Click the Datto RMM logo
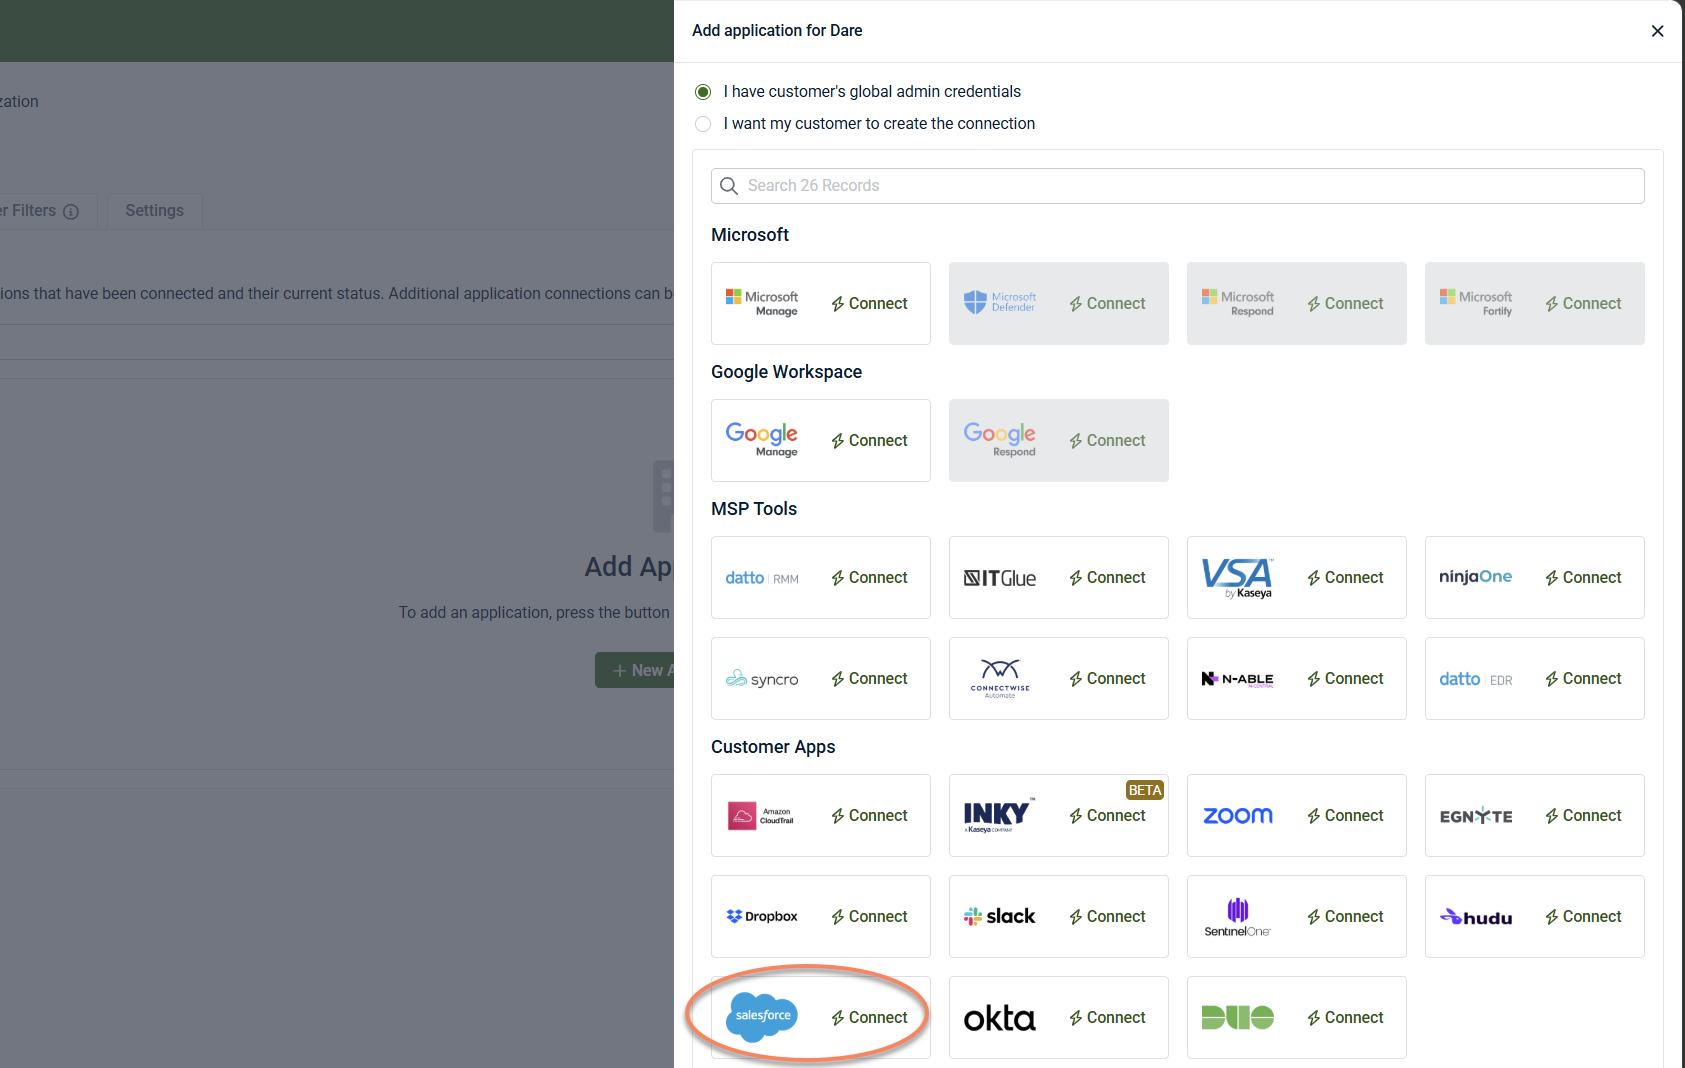Screen dimensions: 1685x1068 (x=762, y=578)
